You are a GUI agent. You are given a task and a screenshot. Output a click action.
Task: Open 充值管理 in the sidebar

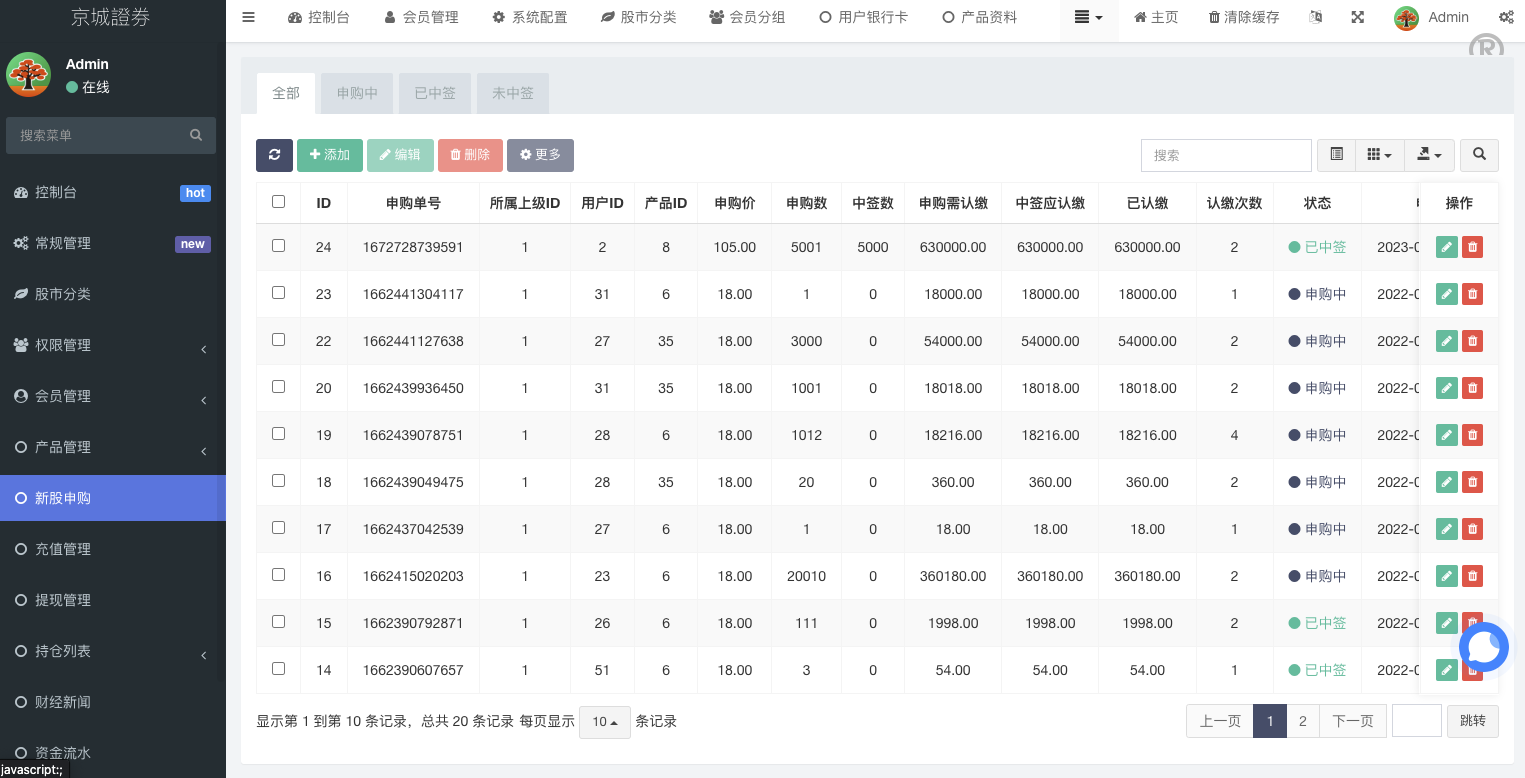coord(63,549)
